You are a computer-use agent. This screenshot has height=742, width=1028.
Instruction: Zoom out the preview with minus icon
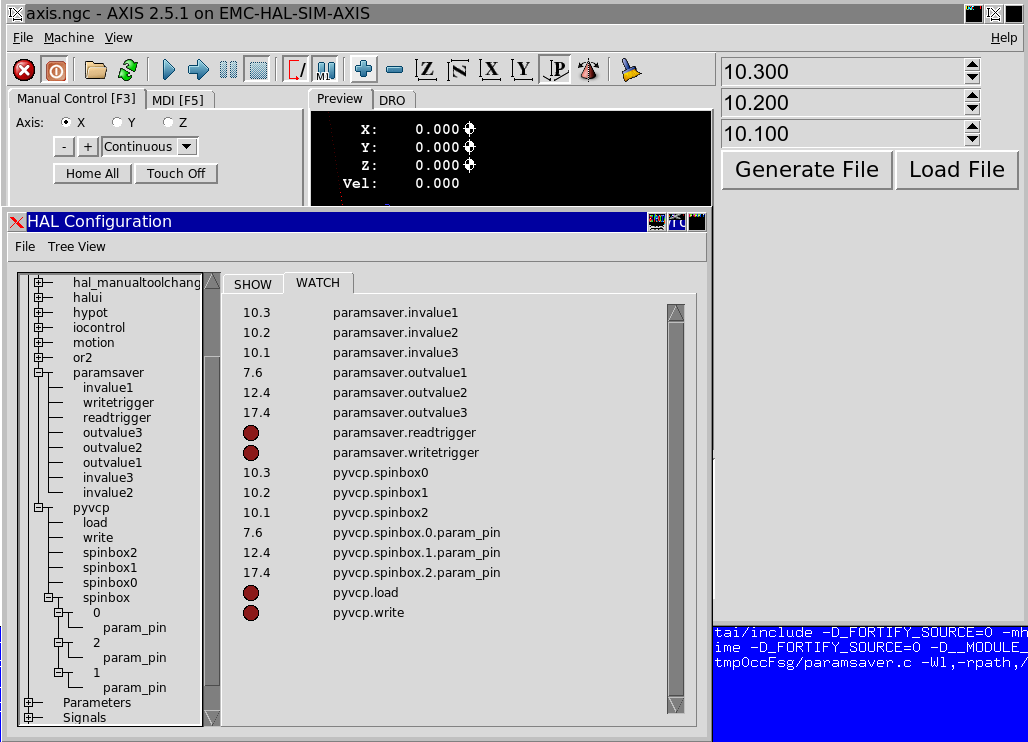click(x=395, y=70)
